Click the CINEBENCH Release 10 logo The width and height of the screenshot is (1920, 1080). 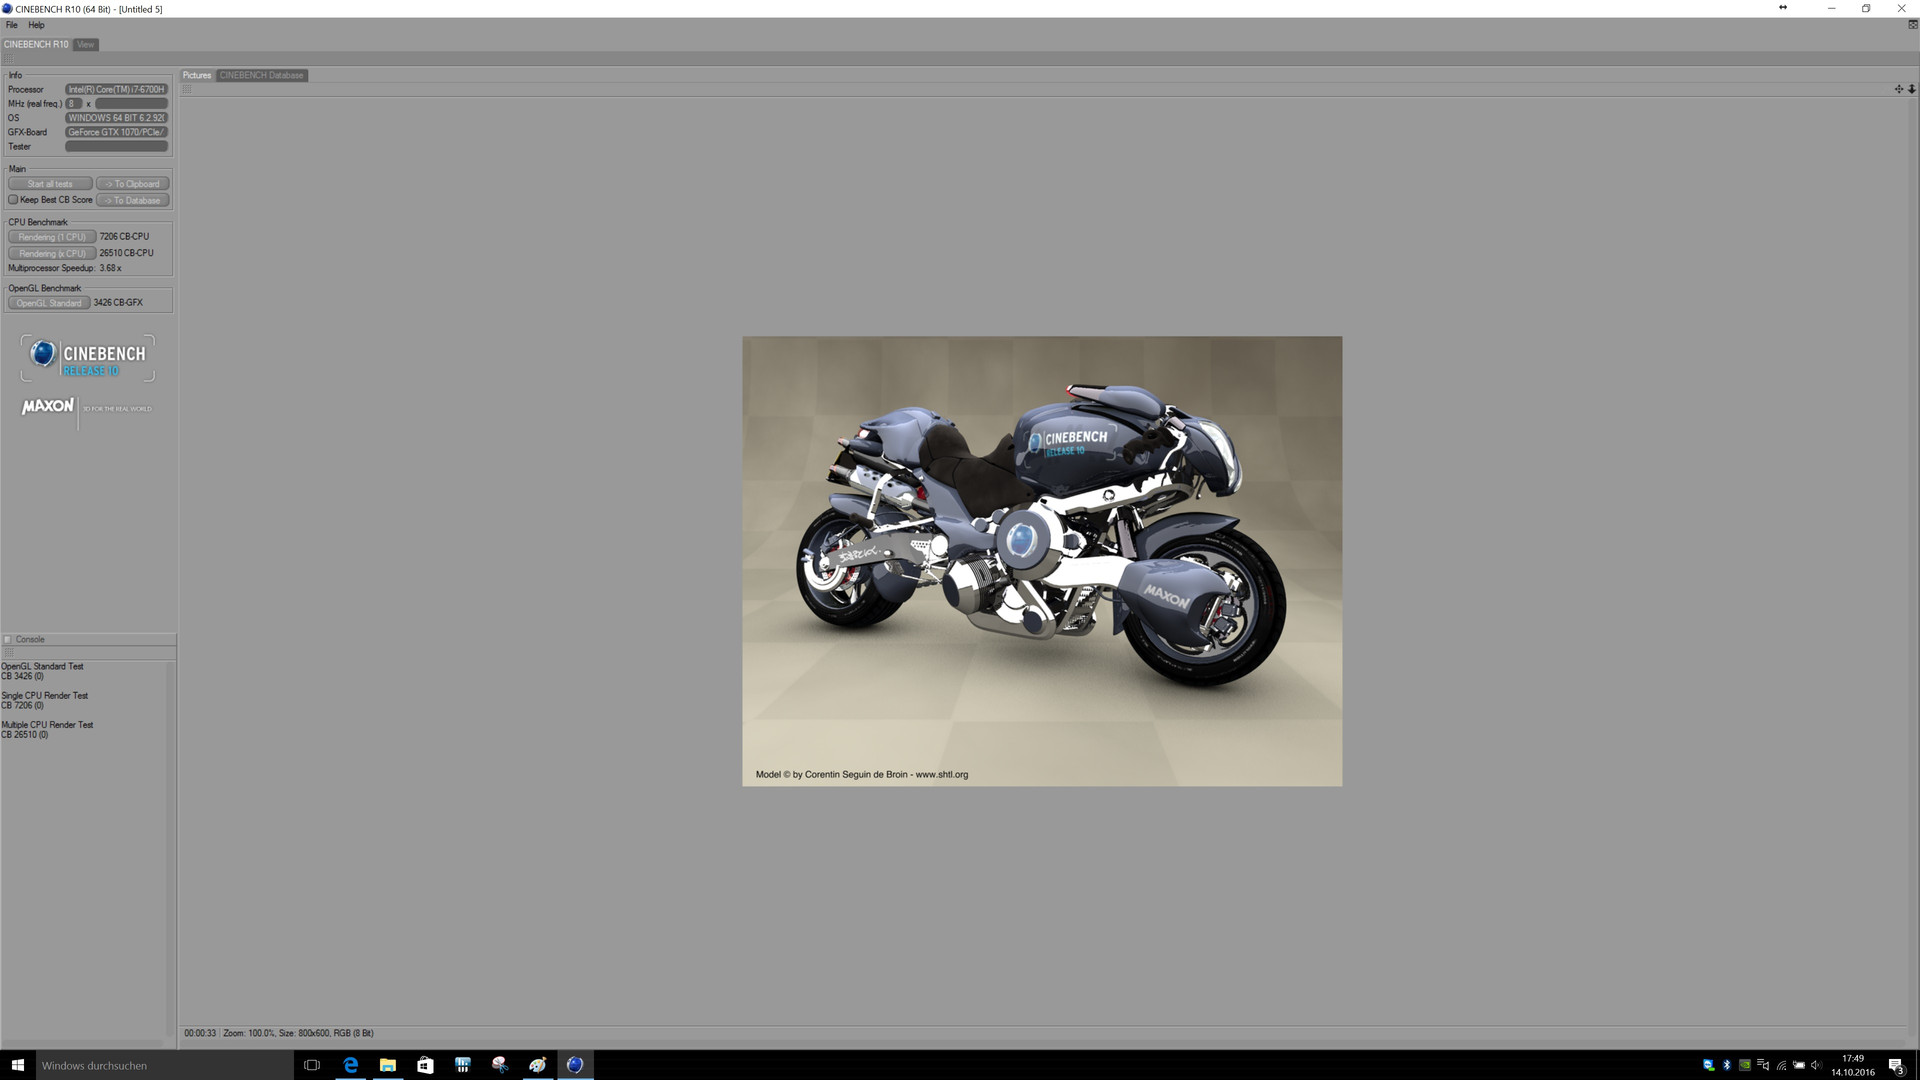[x=88, y=358]
